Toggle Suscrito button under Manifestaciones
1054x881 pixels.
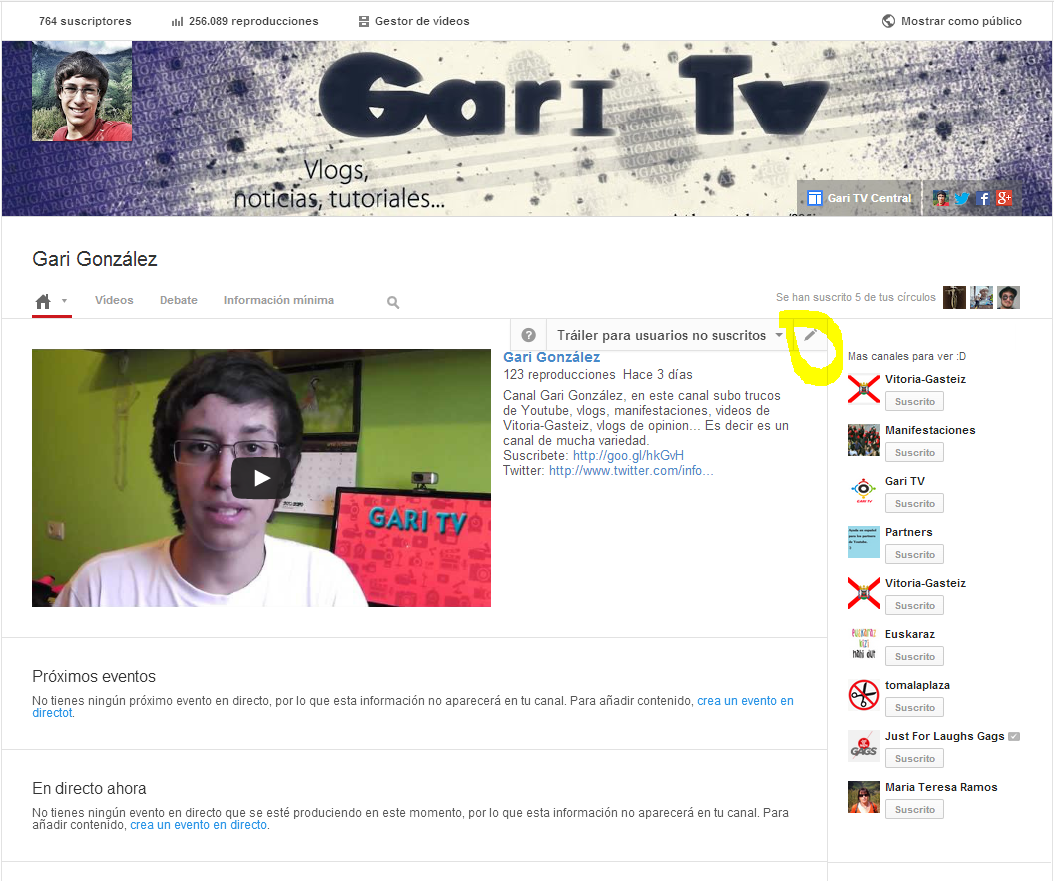915,452
